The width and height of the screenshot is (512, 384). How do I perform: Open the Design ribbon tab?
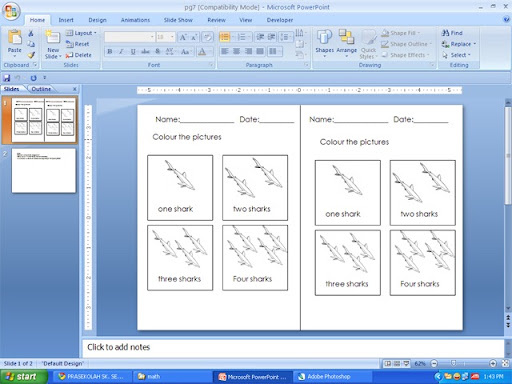point(97,20)
